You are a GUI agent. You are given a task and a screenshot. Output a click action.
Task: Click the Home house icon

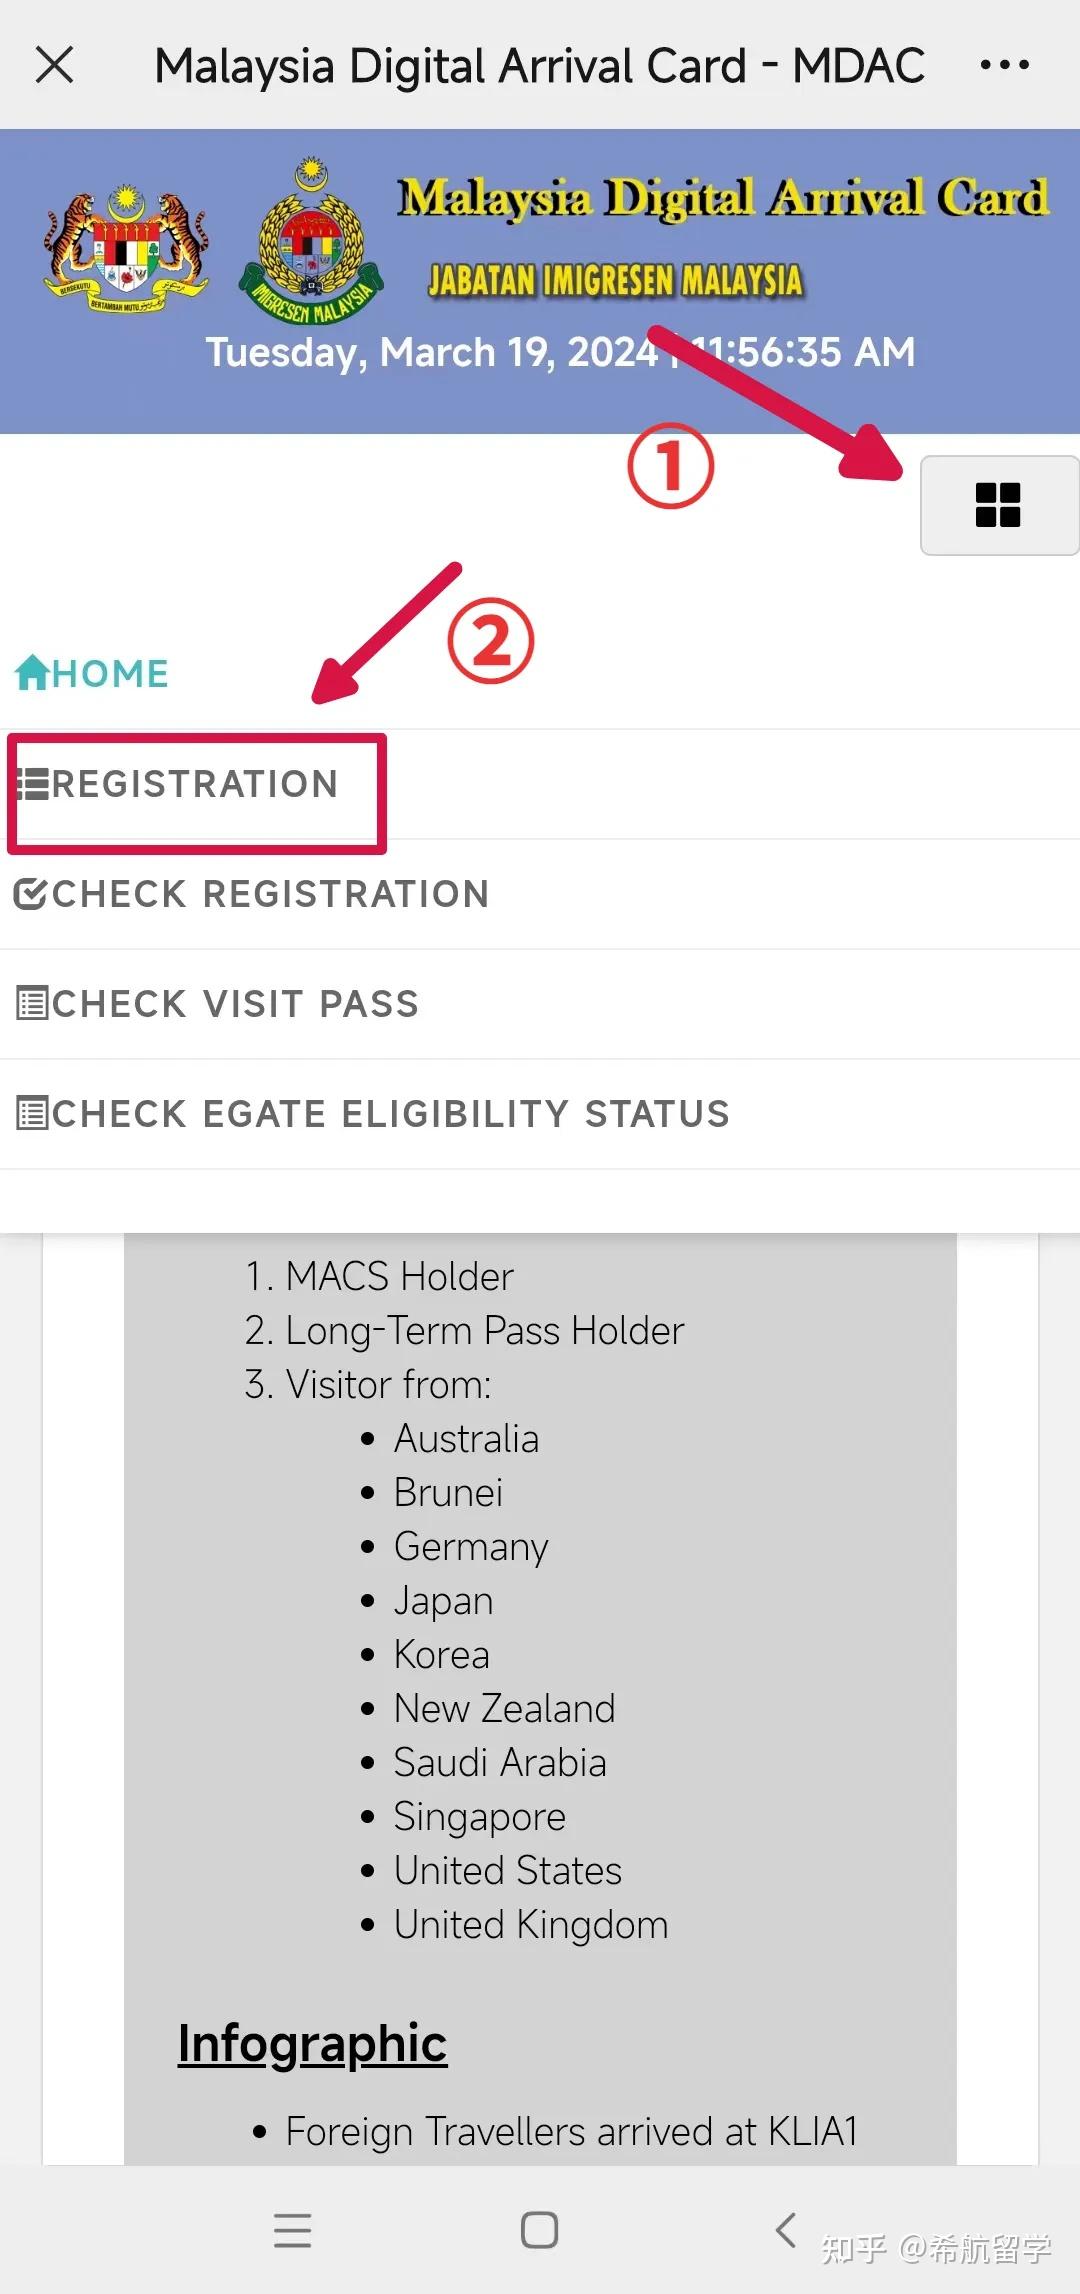coord(32,673)
